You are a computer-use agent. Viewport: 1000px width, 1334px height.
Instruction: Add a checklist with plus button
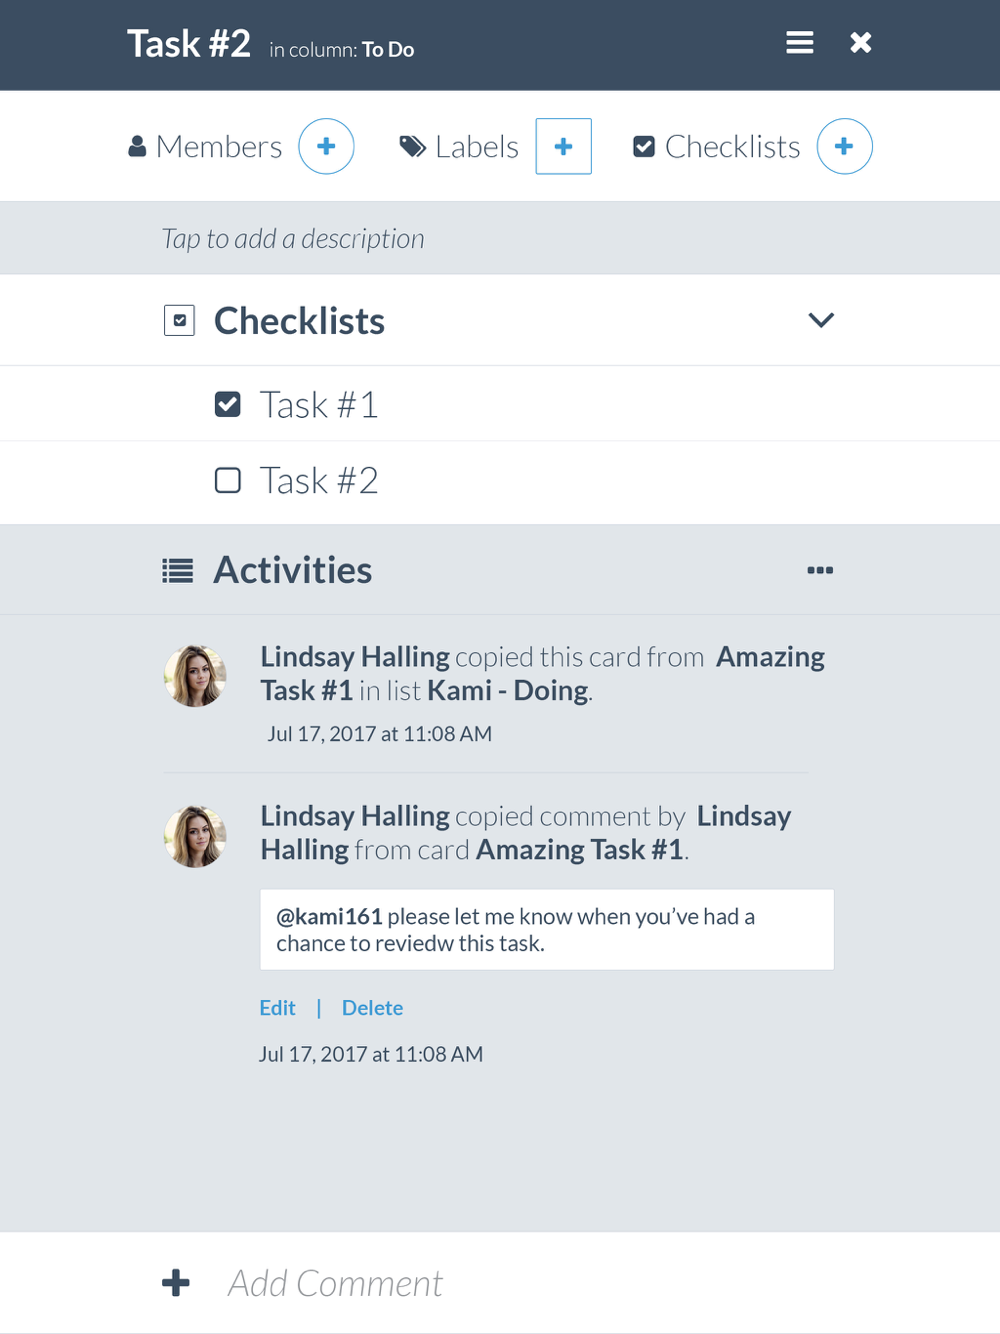point(844,146)
